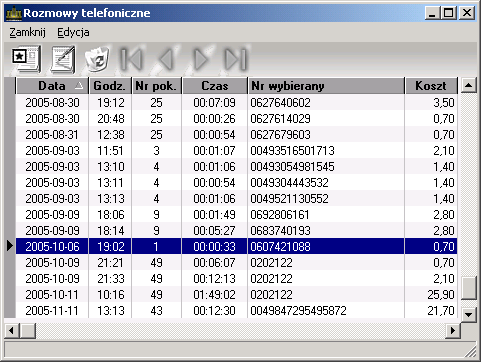Open the Zamknij menu
481x362 pixels.
pyautogui.click(x=27, y=32)
